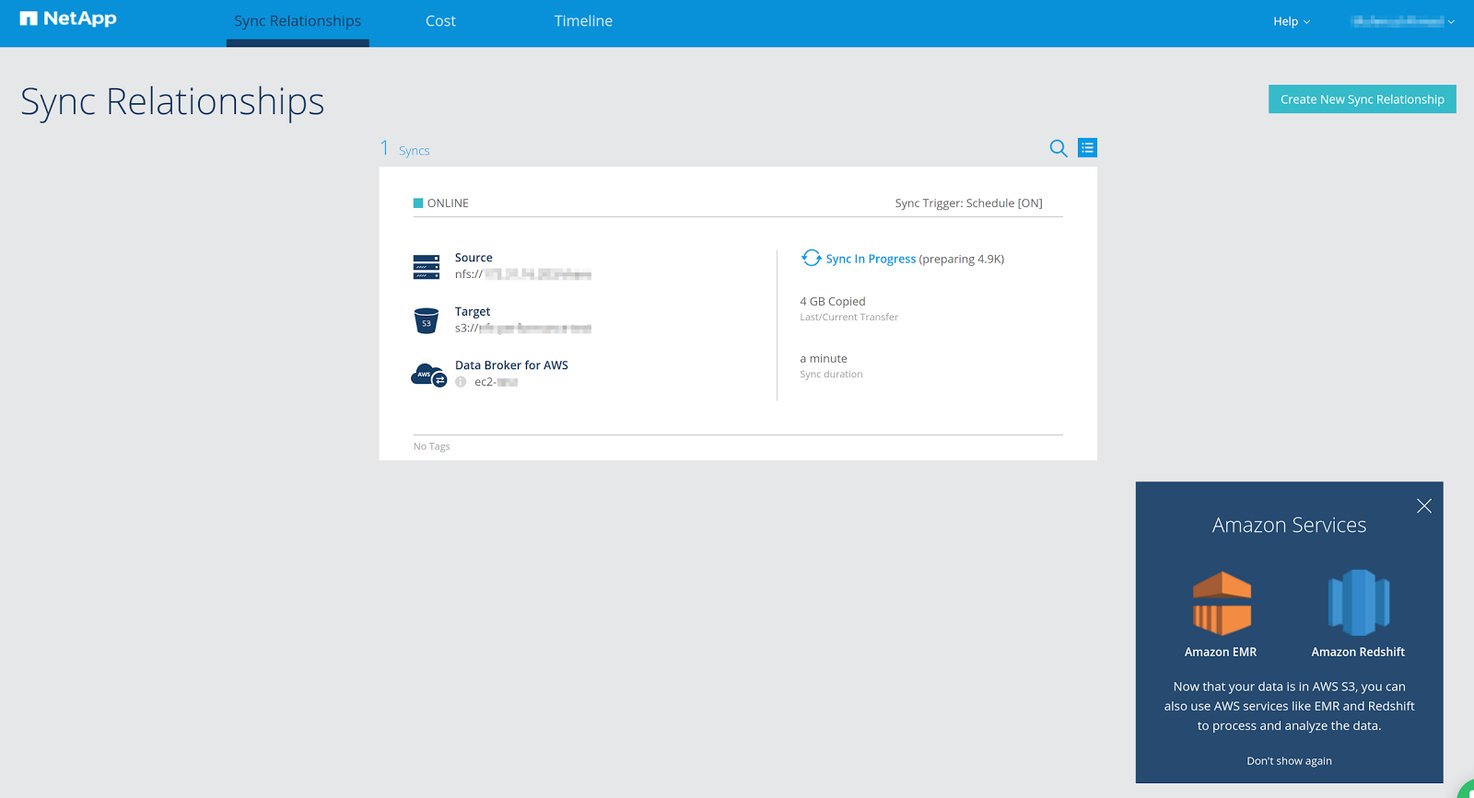Click the NFS source server icon
Image resolution: width=1474 pixels, height=798 pixels.
[427, 267]
